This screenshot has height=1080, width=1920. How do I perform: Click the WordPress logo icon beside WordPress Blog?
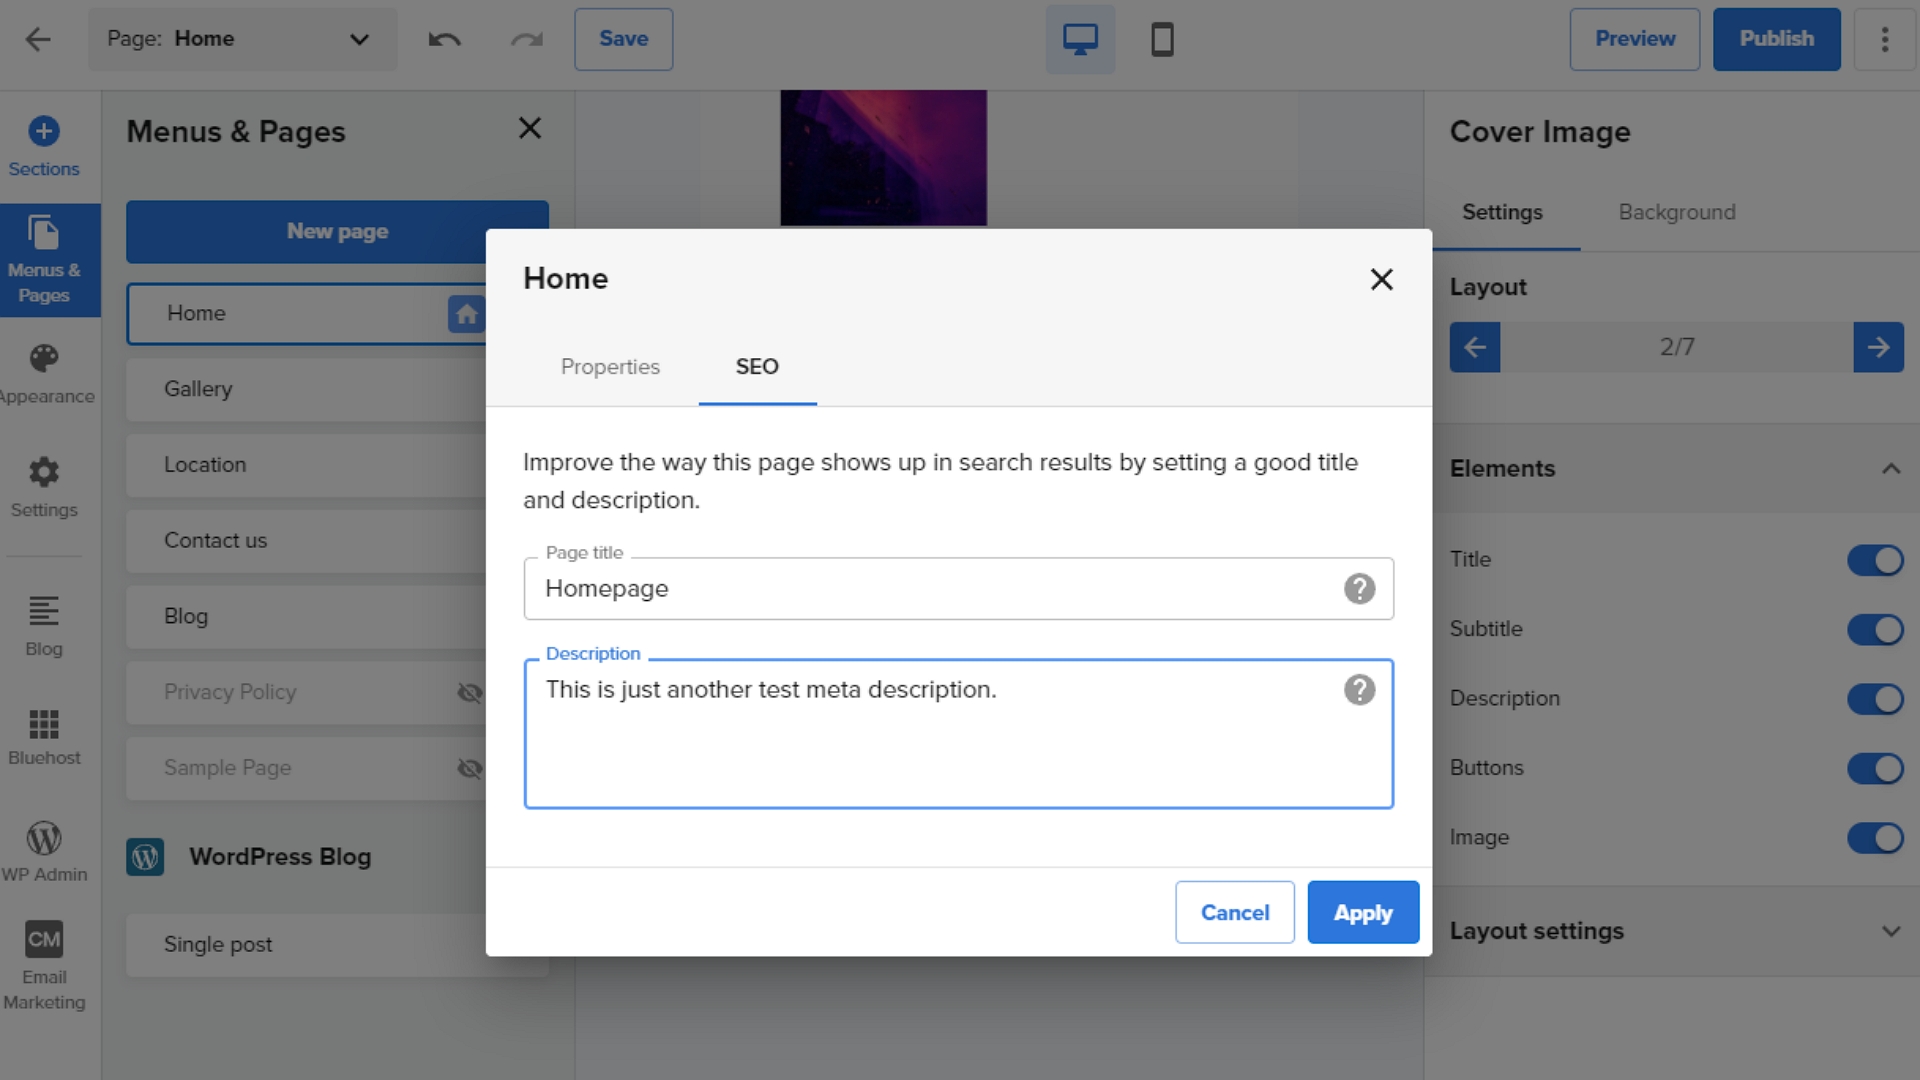(x=145, y=857)
